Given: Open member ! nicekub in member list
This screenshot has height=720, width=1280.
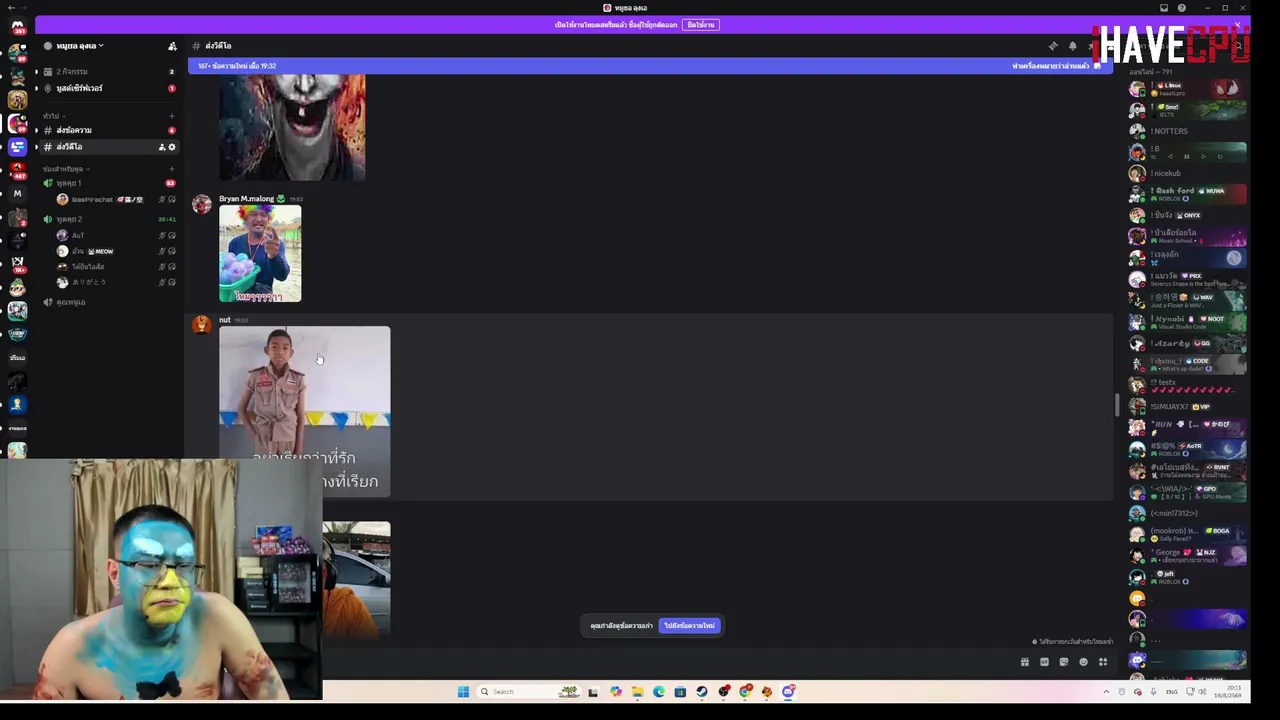Looking at the screenshot, I should pyautogui.click(x=1188, y=173).
